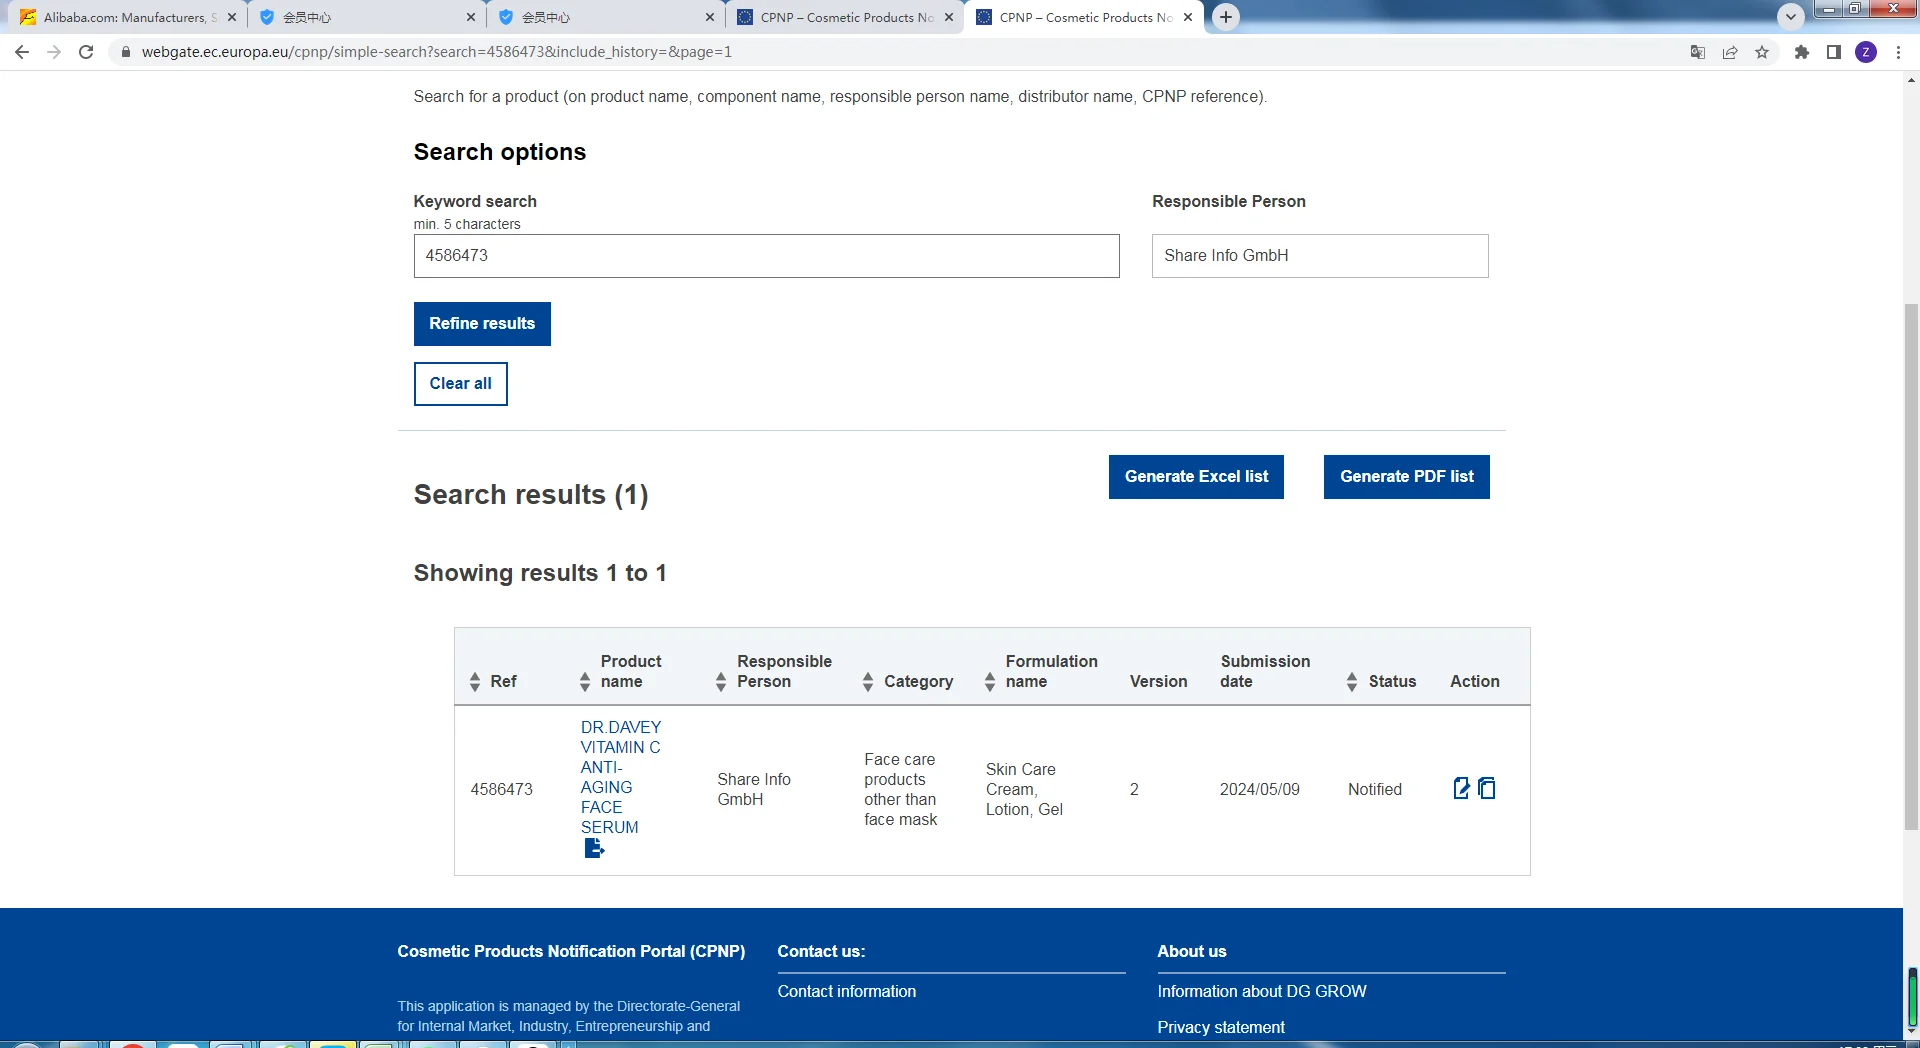Image resolution: width=1920 pixels, height=1048 pixels.
Task: Open the browser Extensions puzzle icon
Action: tap(1801, 52)
